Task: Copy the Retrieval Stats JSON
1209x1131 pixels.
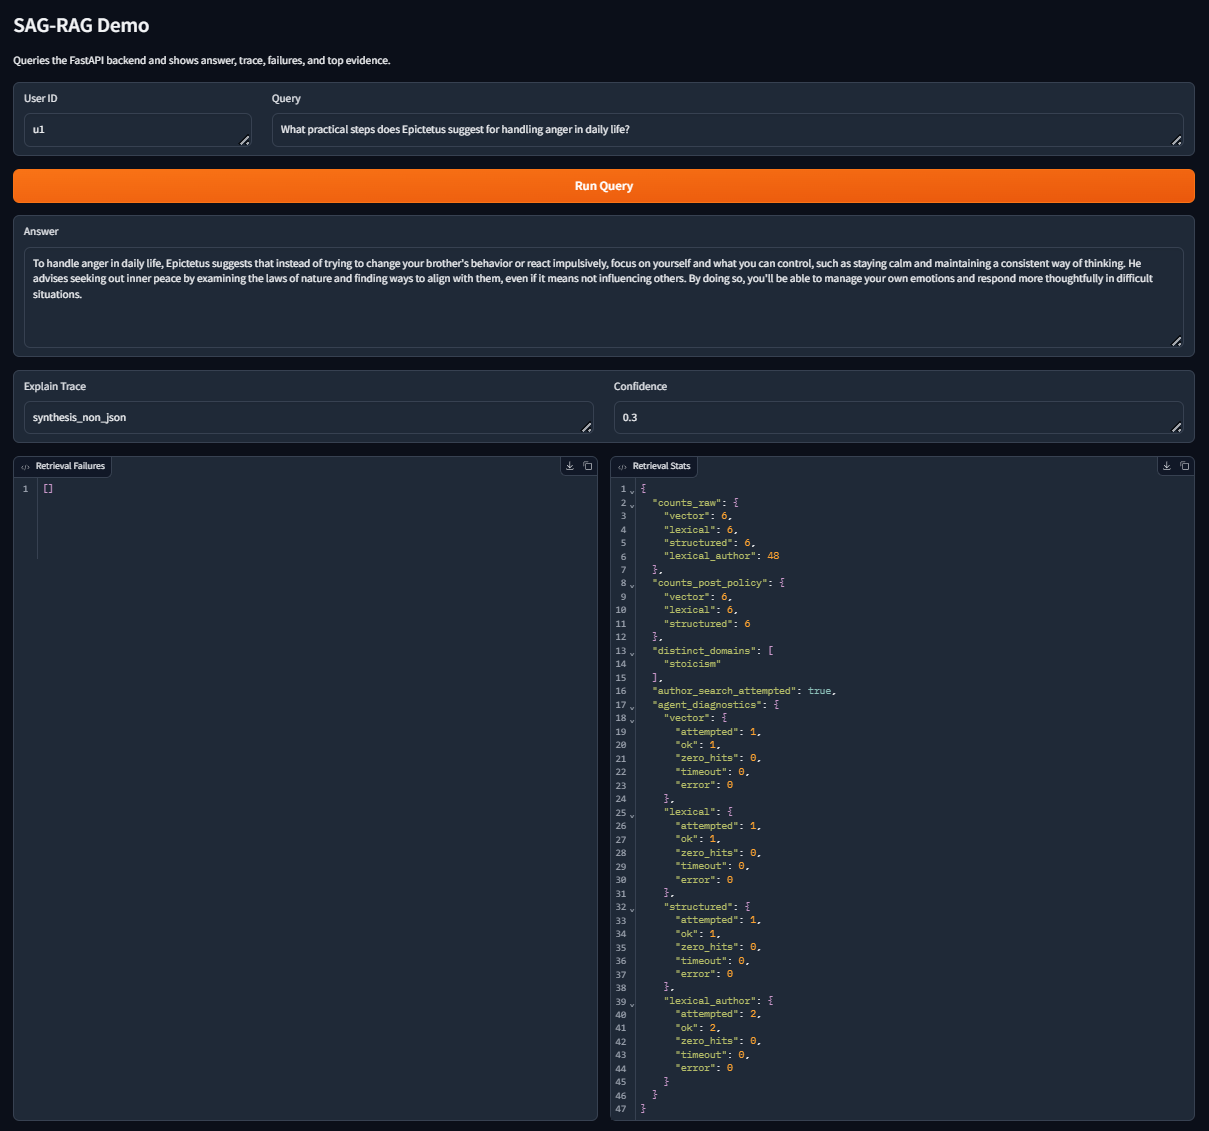Action: pos(1184,466)
